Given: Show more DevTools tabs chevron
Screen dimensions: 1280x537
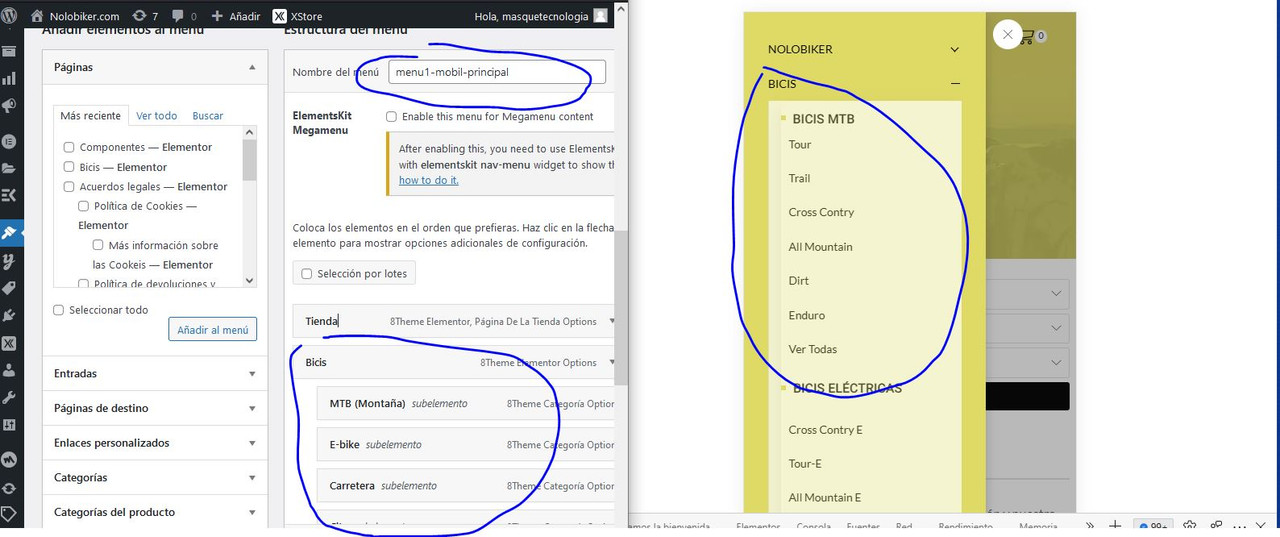Looking at the screenshot, I should pos(1090,526).
